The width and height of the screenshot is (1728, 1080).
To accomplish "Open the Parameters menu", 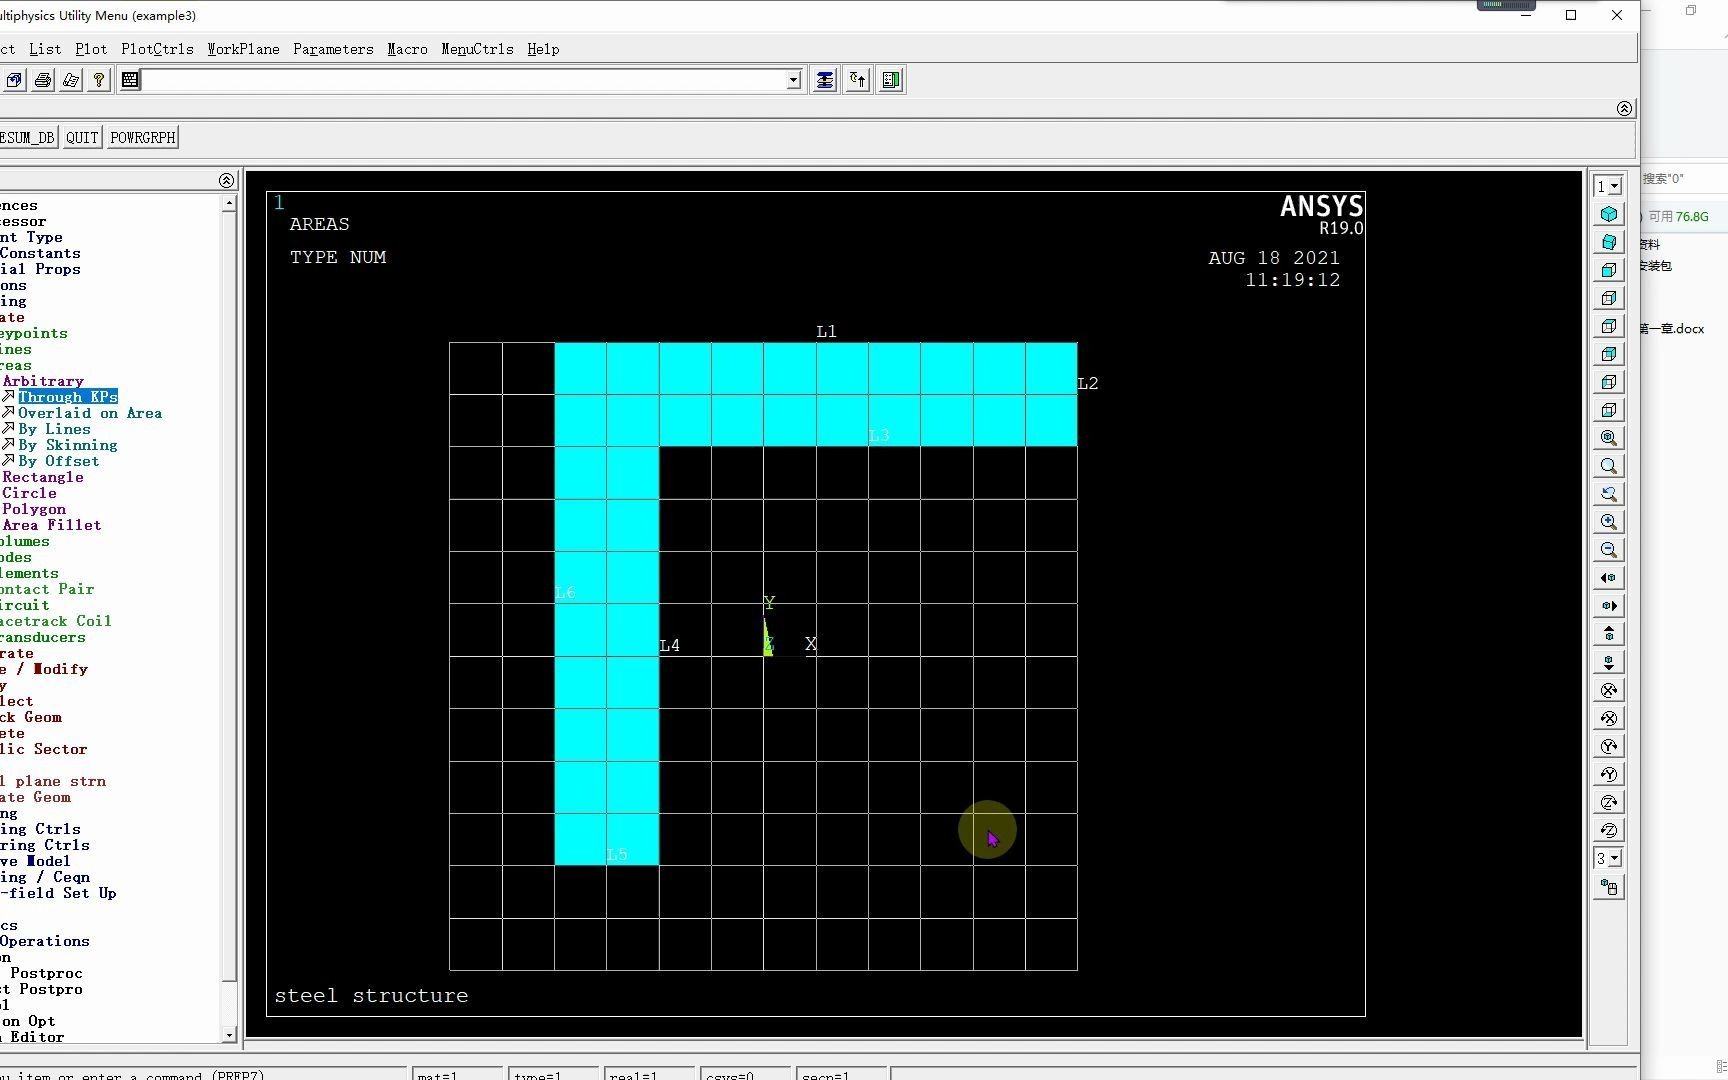I will point(333,49).
